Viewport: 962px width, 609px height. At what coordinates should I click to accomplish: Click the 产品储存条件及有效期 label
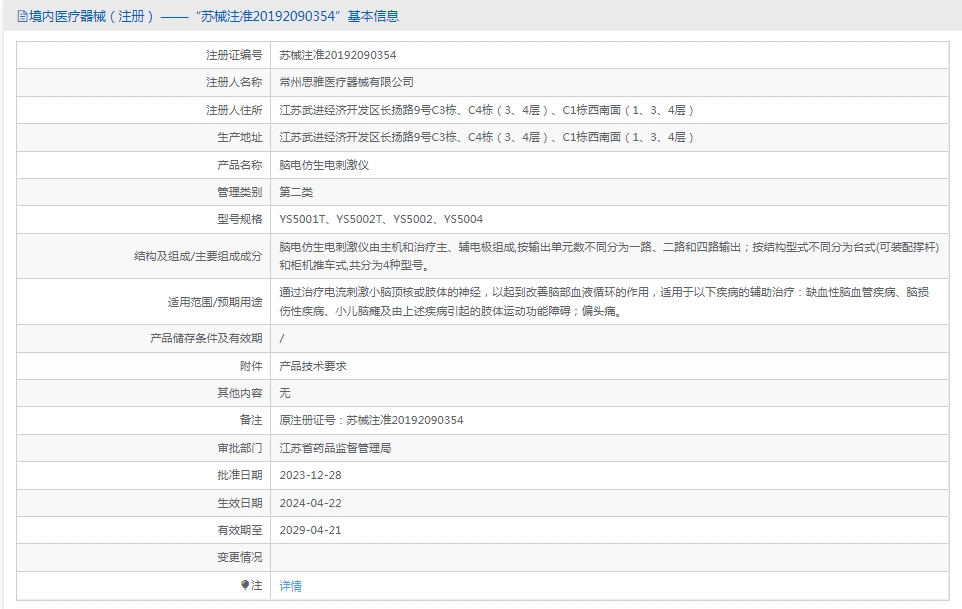click(x=206, y=338)
